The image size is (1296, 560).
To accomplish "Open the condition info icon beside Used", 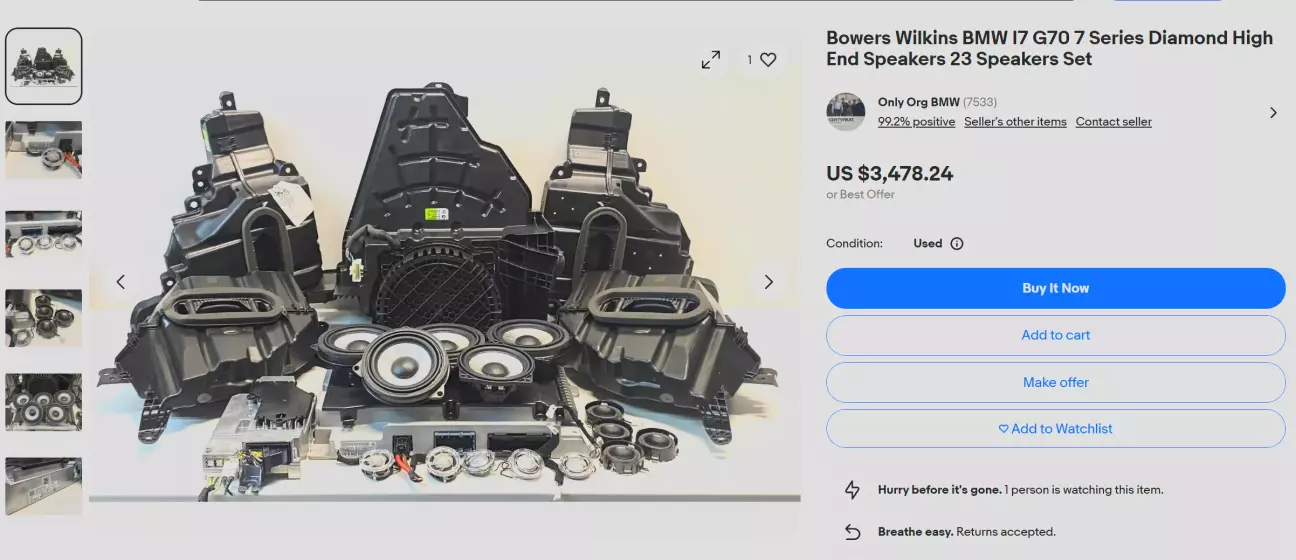I will click(957, 243).
